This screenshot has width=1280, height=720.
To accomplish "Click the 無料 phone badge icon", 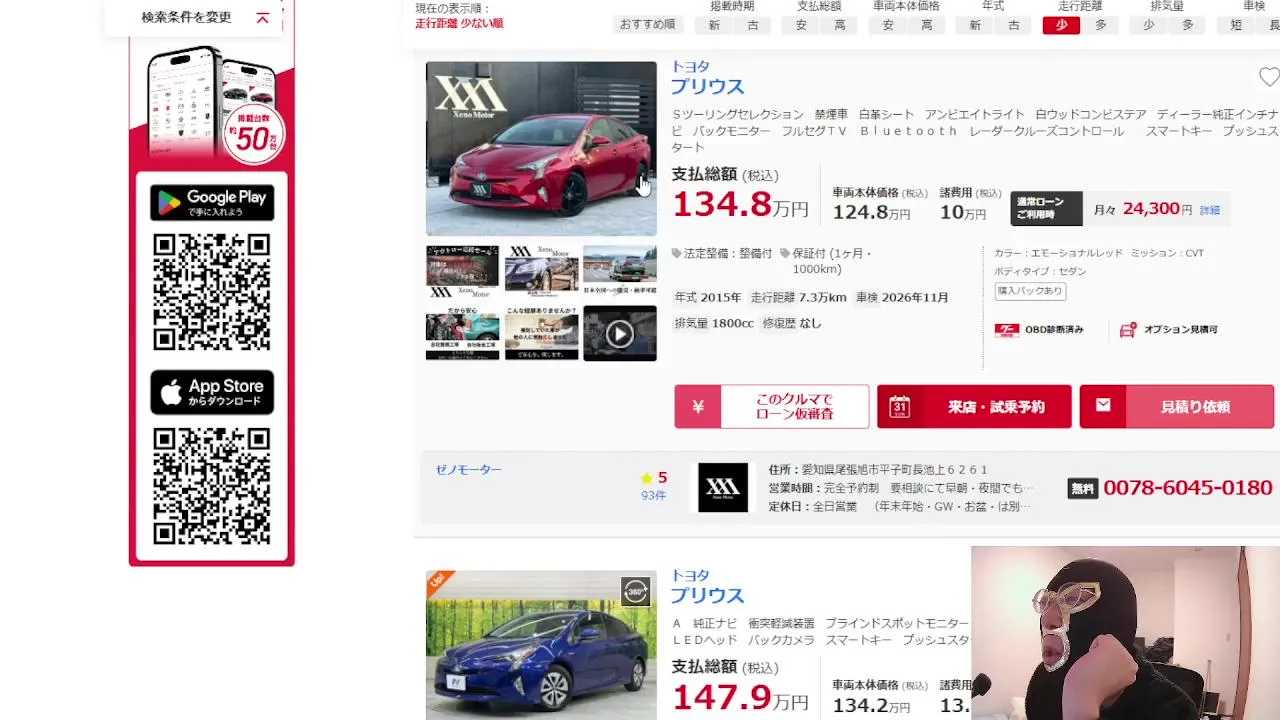I will pos(1083,488).
